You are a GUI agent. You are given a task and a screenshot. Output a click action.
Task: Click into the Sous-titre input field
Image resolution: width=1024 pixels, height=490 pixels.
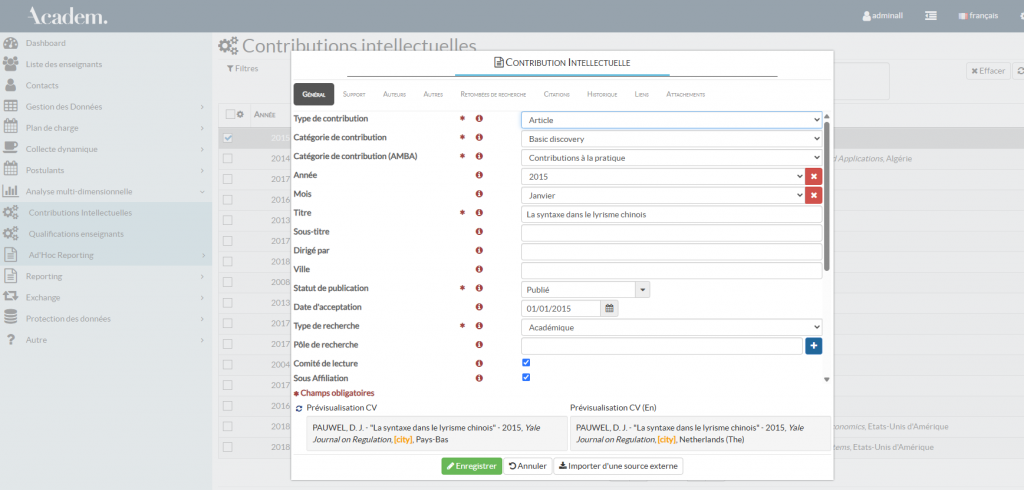point(671,233)
